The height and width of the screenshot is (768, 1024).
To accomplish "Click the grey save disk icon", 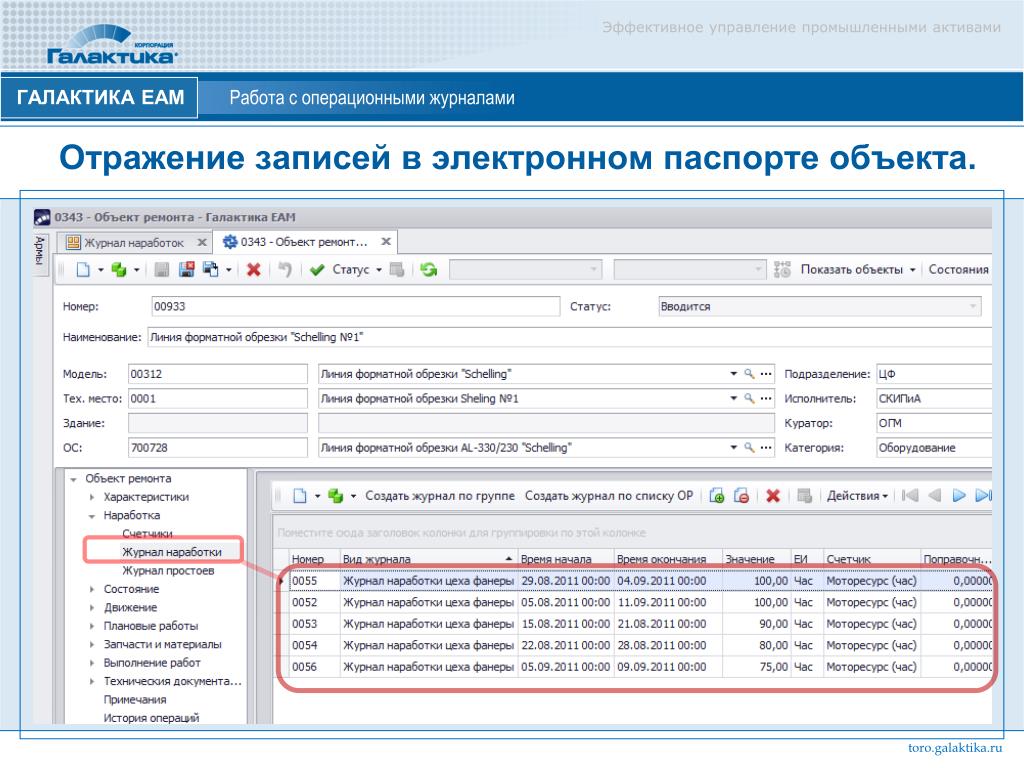I will [x=161, y=270].
